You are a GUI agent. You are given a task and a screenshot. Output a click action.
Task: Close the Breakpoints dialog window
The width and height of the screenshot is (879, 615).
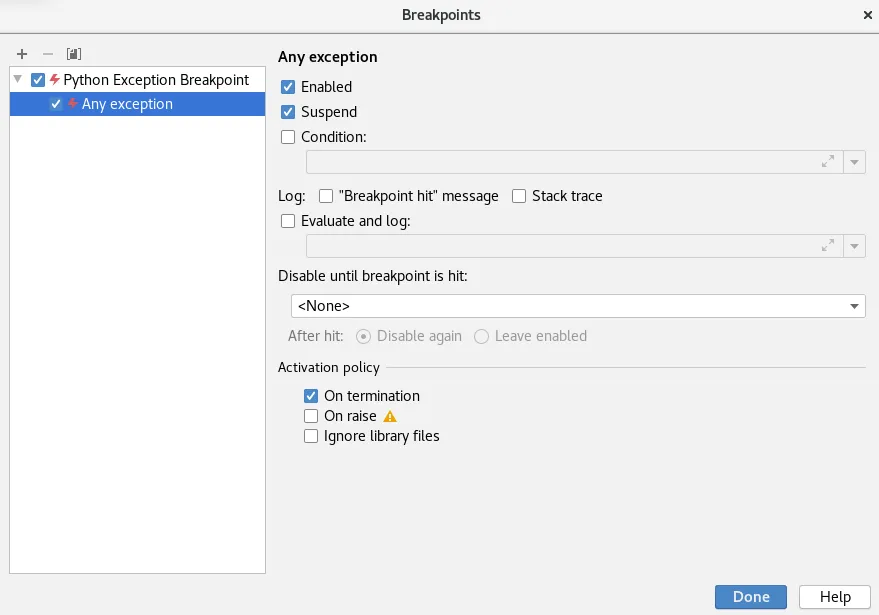[x=867, y=15]
